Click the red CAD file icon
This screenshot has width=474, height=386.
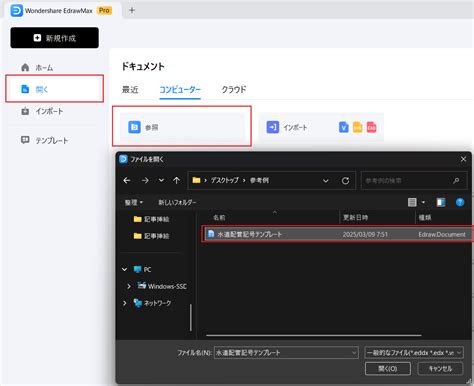point(372,127)
